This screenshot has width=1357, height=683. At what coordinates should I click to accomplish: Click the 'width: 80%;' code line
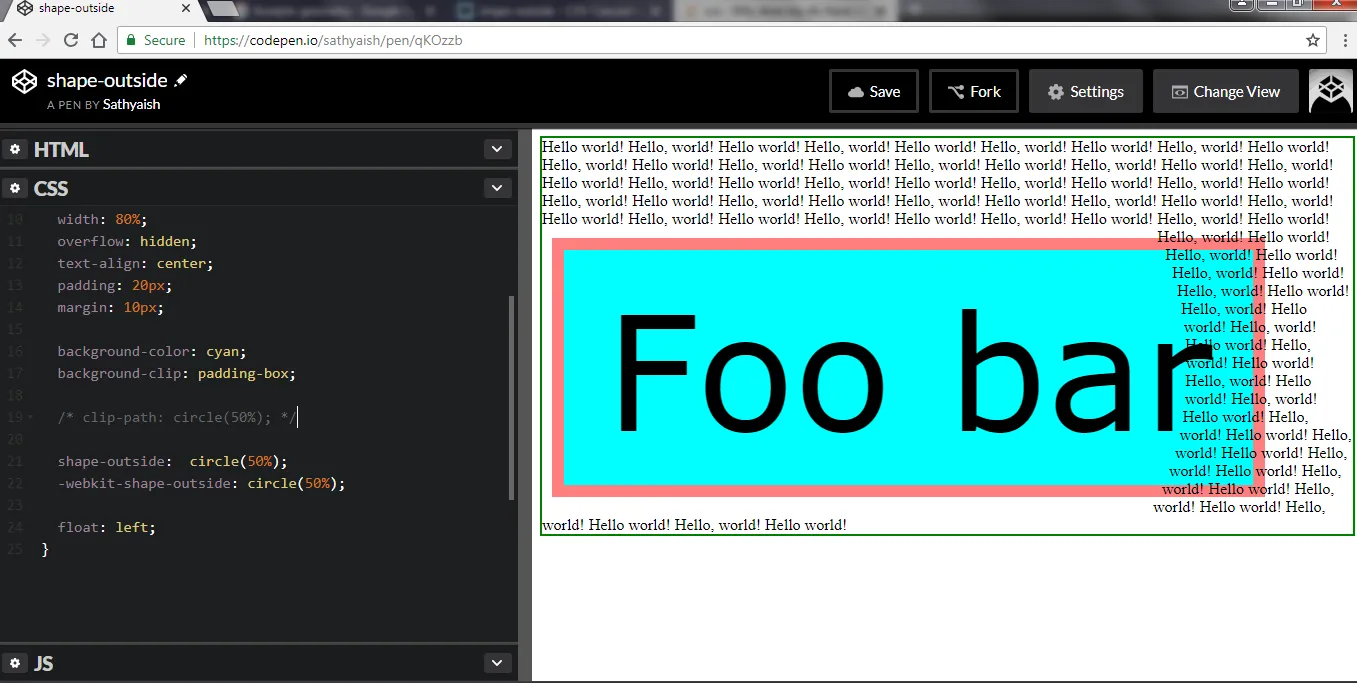[x=102, y=219]
